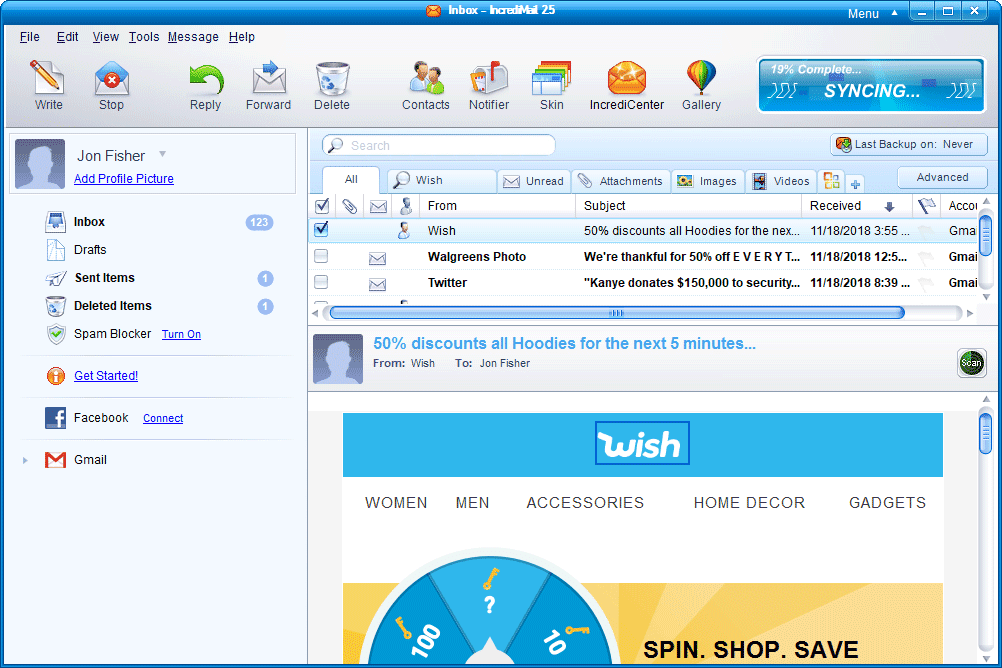Click the message preview vertical scrollbar thumb
Screen dimensions: 1002x668
pyautogui.click(x=985, y=433)
